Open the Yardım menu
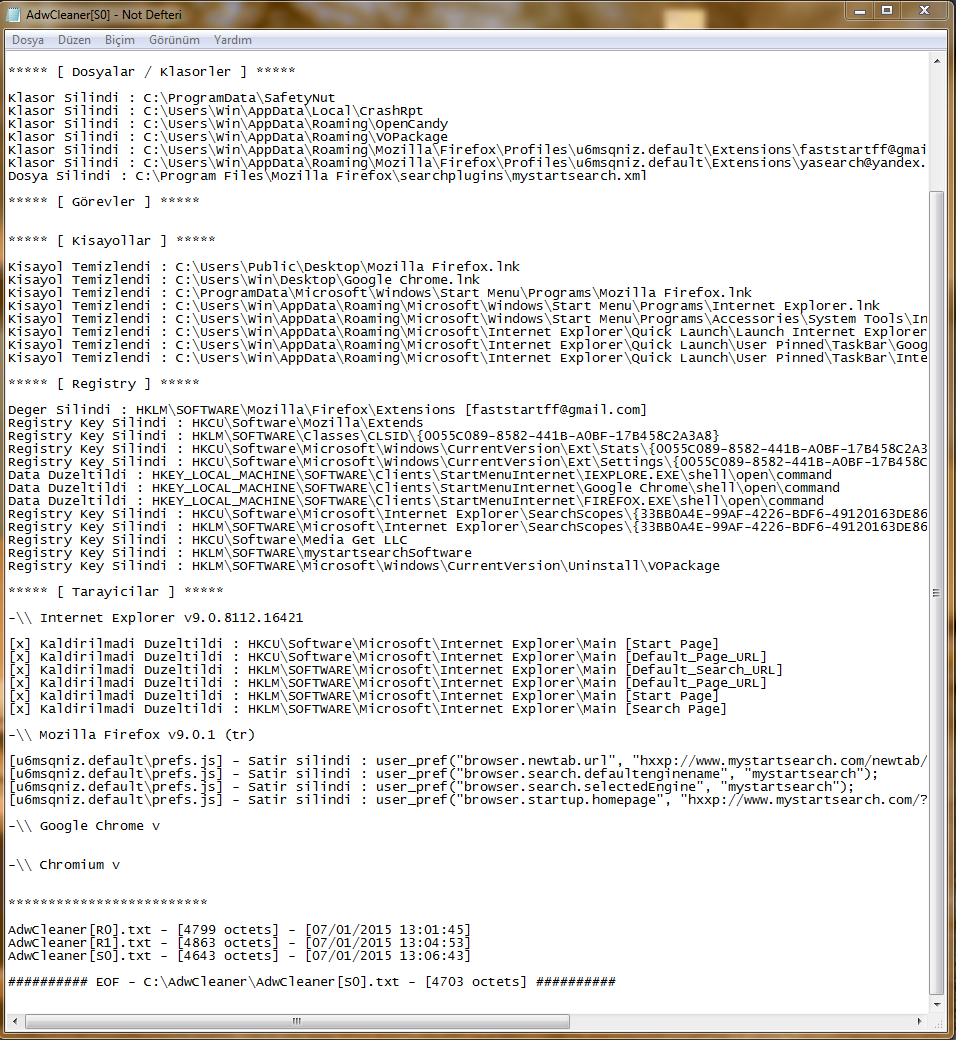Image resolution: width=956 pixels, height=1040 pixels. (x=233, y=40)
